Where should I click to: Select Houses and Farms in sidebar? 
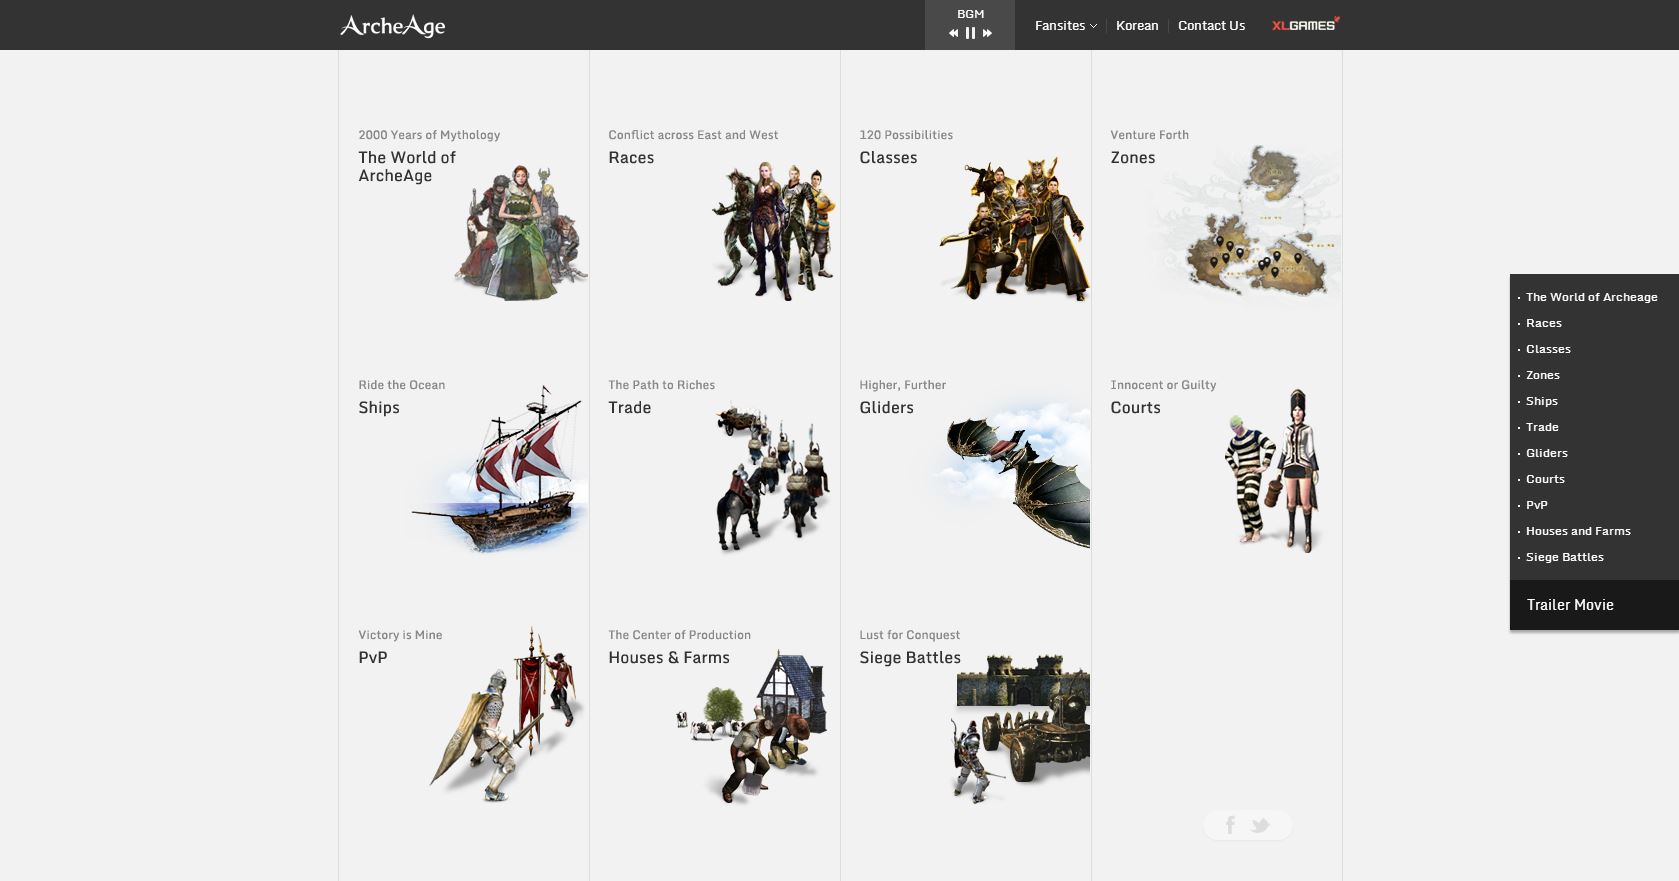pos(1577,531)
